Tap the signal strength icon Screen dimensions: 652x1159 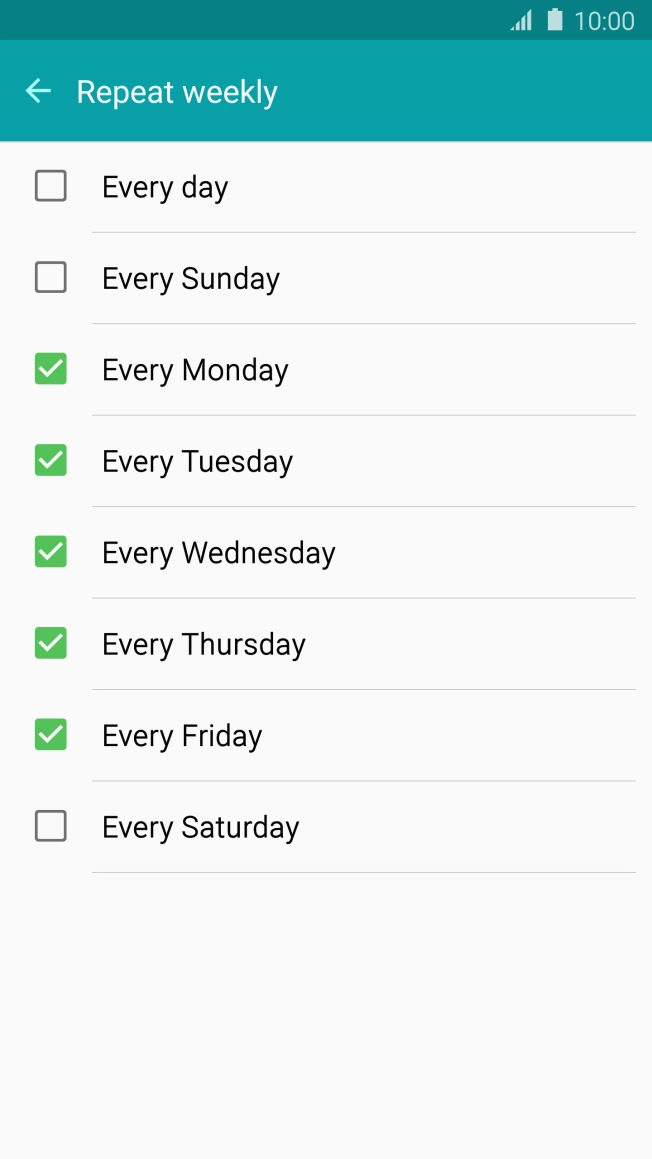(x=522, y=20)
